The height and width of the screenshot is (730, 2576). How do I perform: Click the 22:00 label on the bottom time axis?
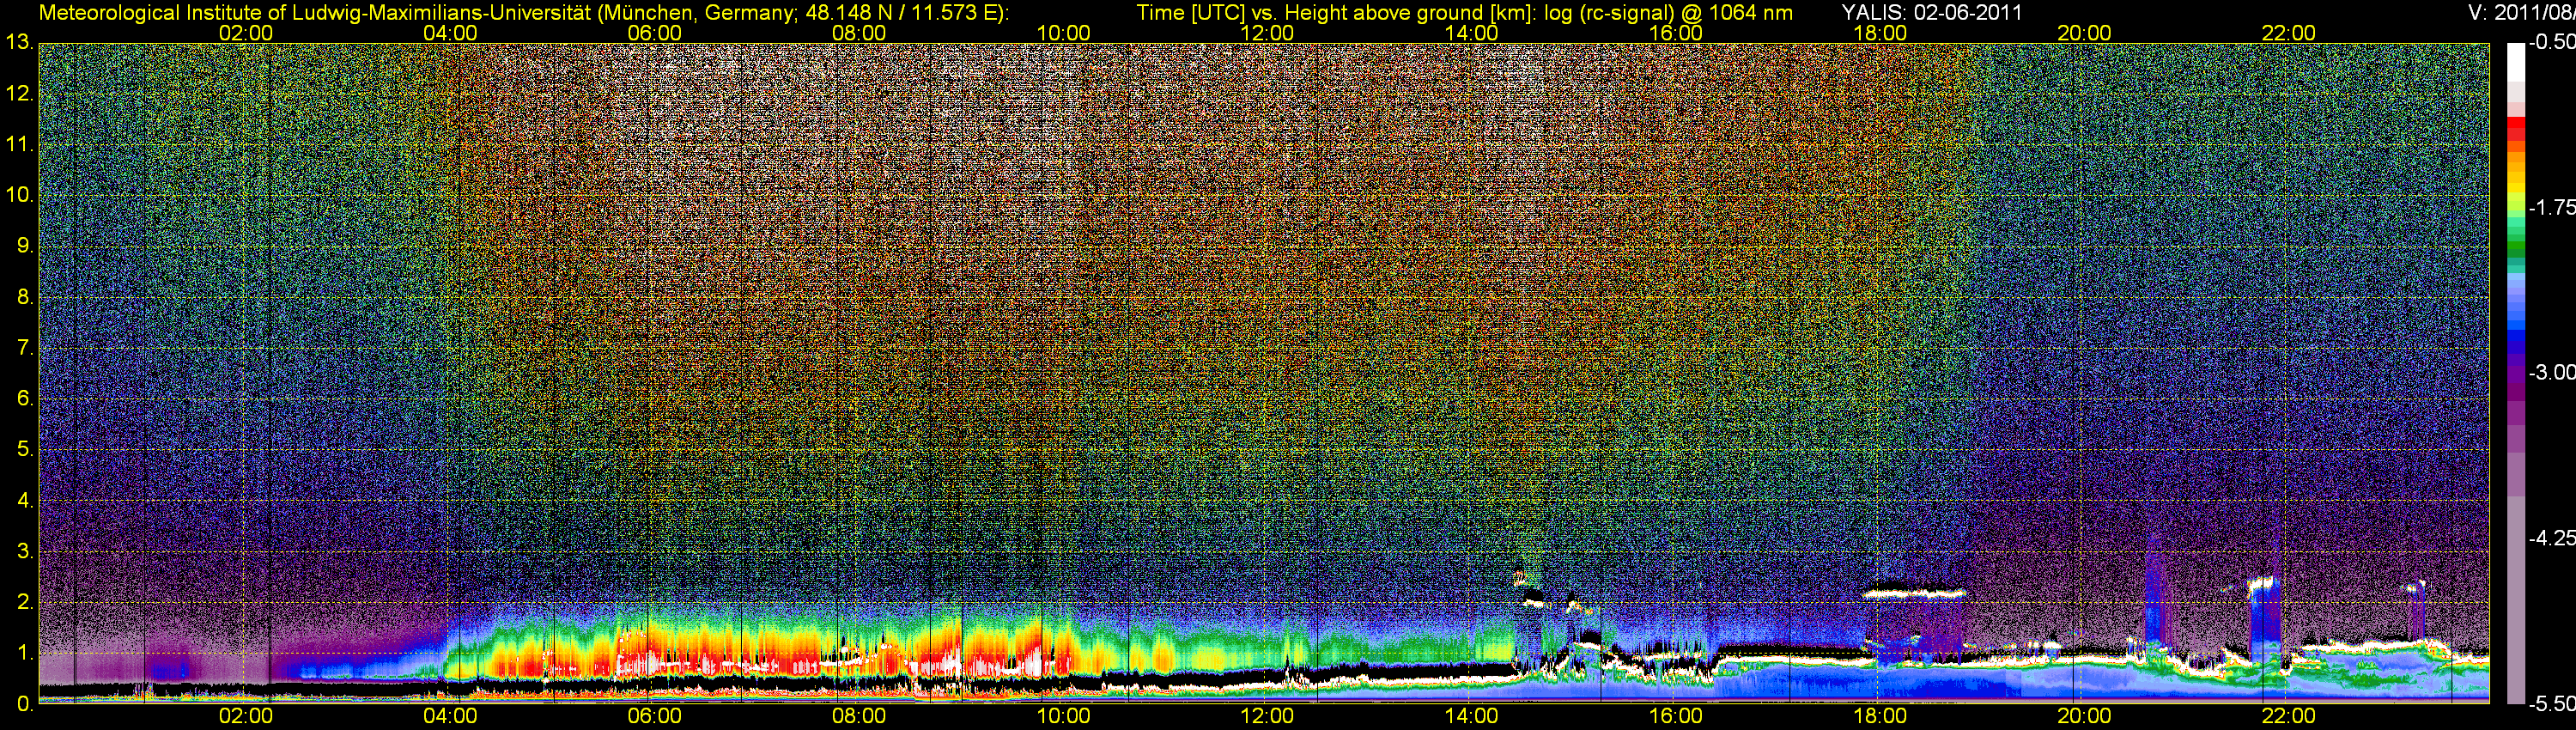click(2288, 717)
